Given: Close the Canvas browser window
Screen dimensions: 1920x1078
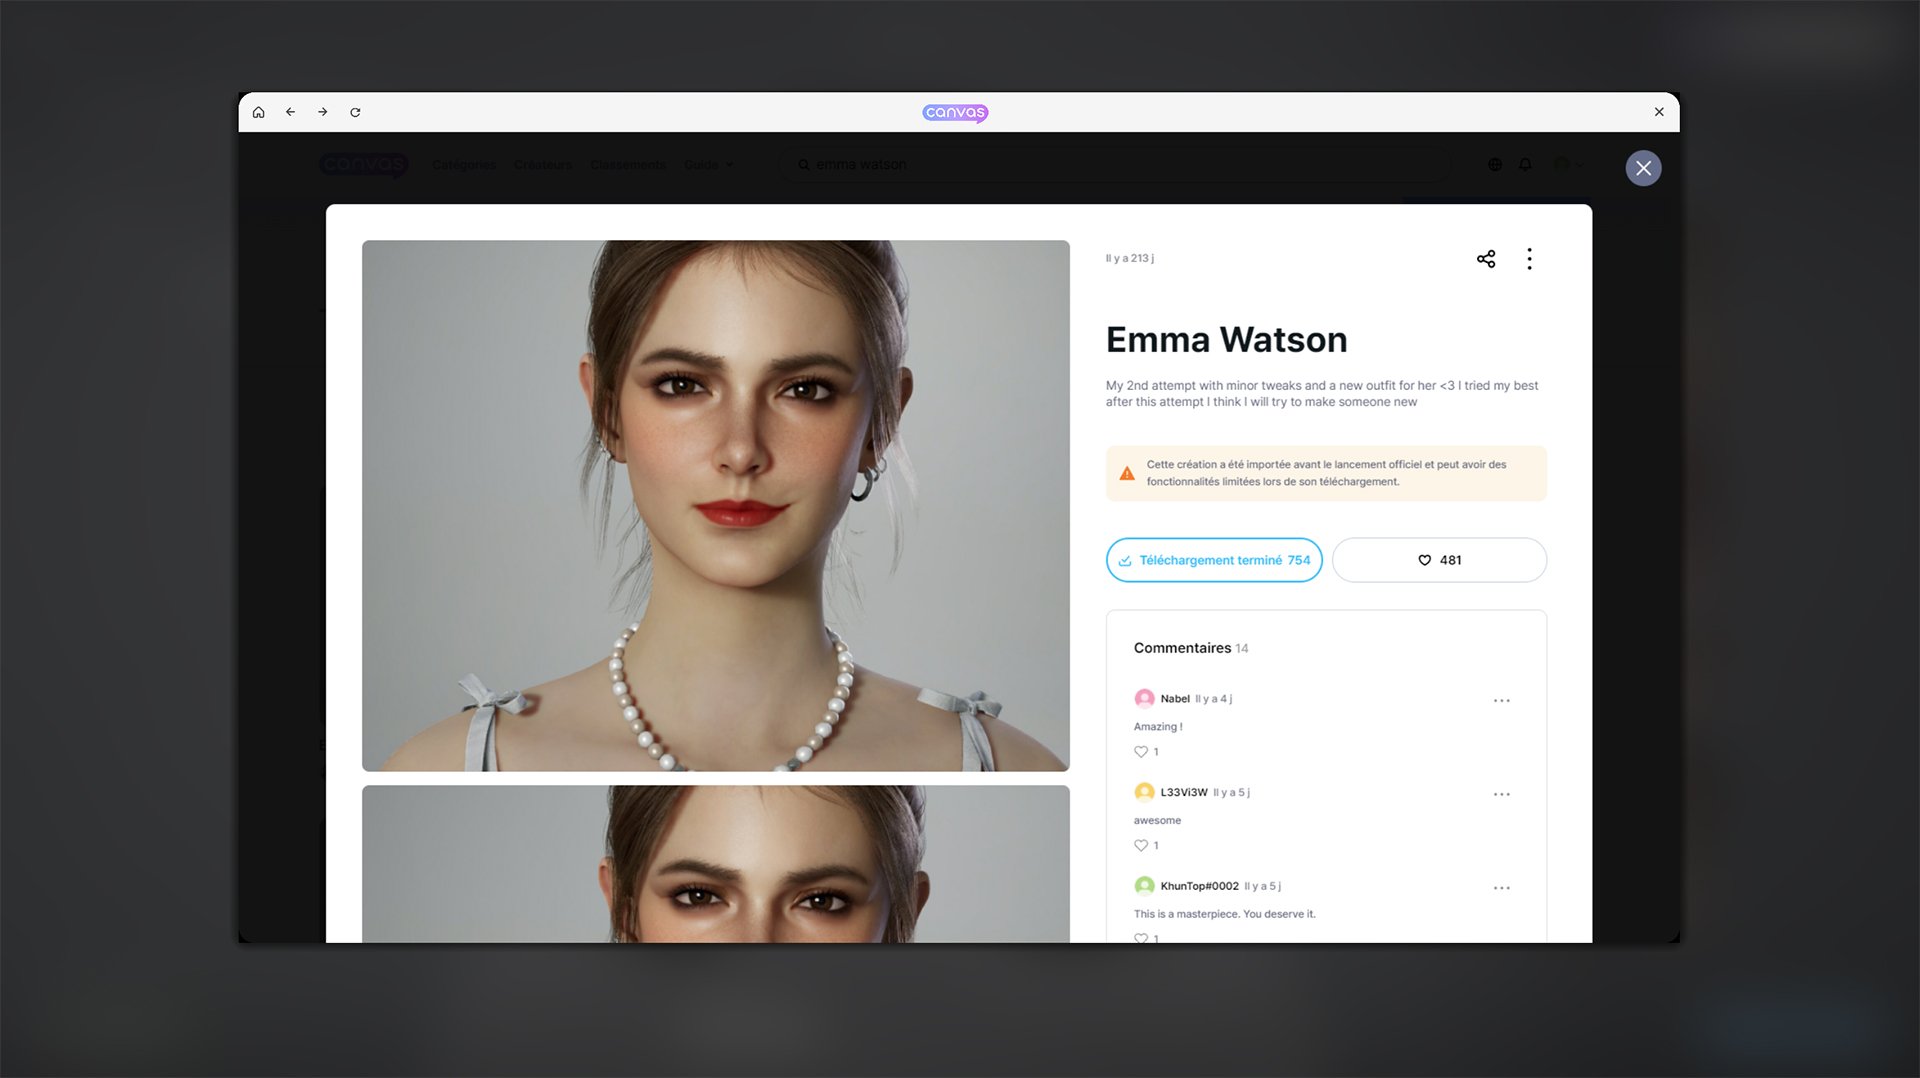Looking at the screenshot, I should [1659, 112].
